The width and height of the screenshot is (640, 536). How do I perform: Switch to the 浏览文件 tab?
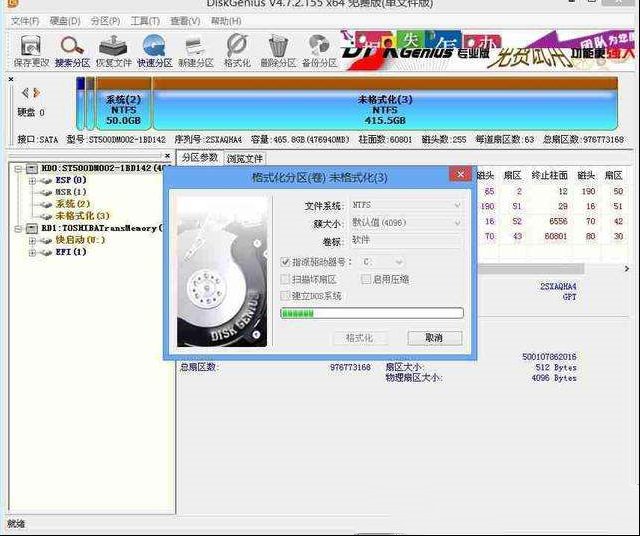[x=245, y=158]
